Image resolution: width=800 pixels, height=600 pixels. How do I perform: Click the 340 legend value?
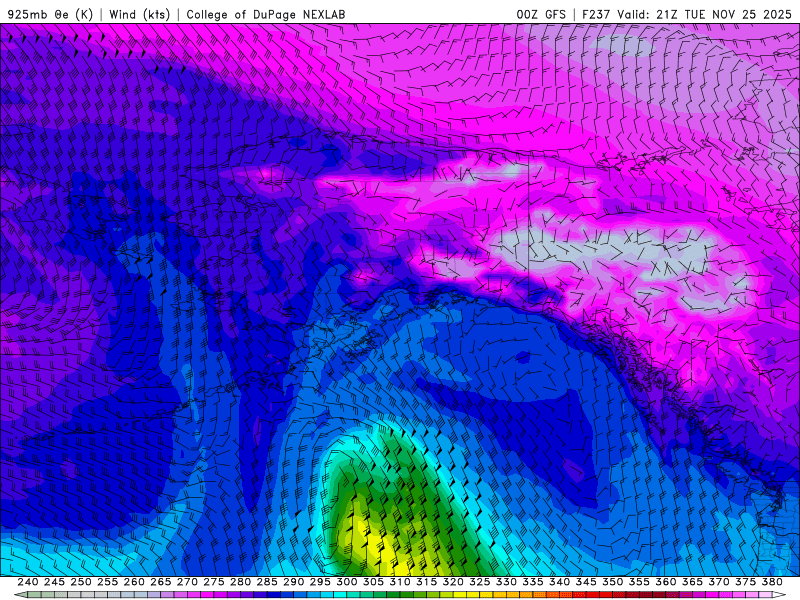[559, 582]
